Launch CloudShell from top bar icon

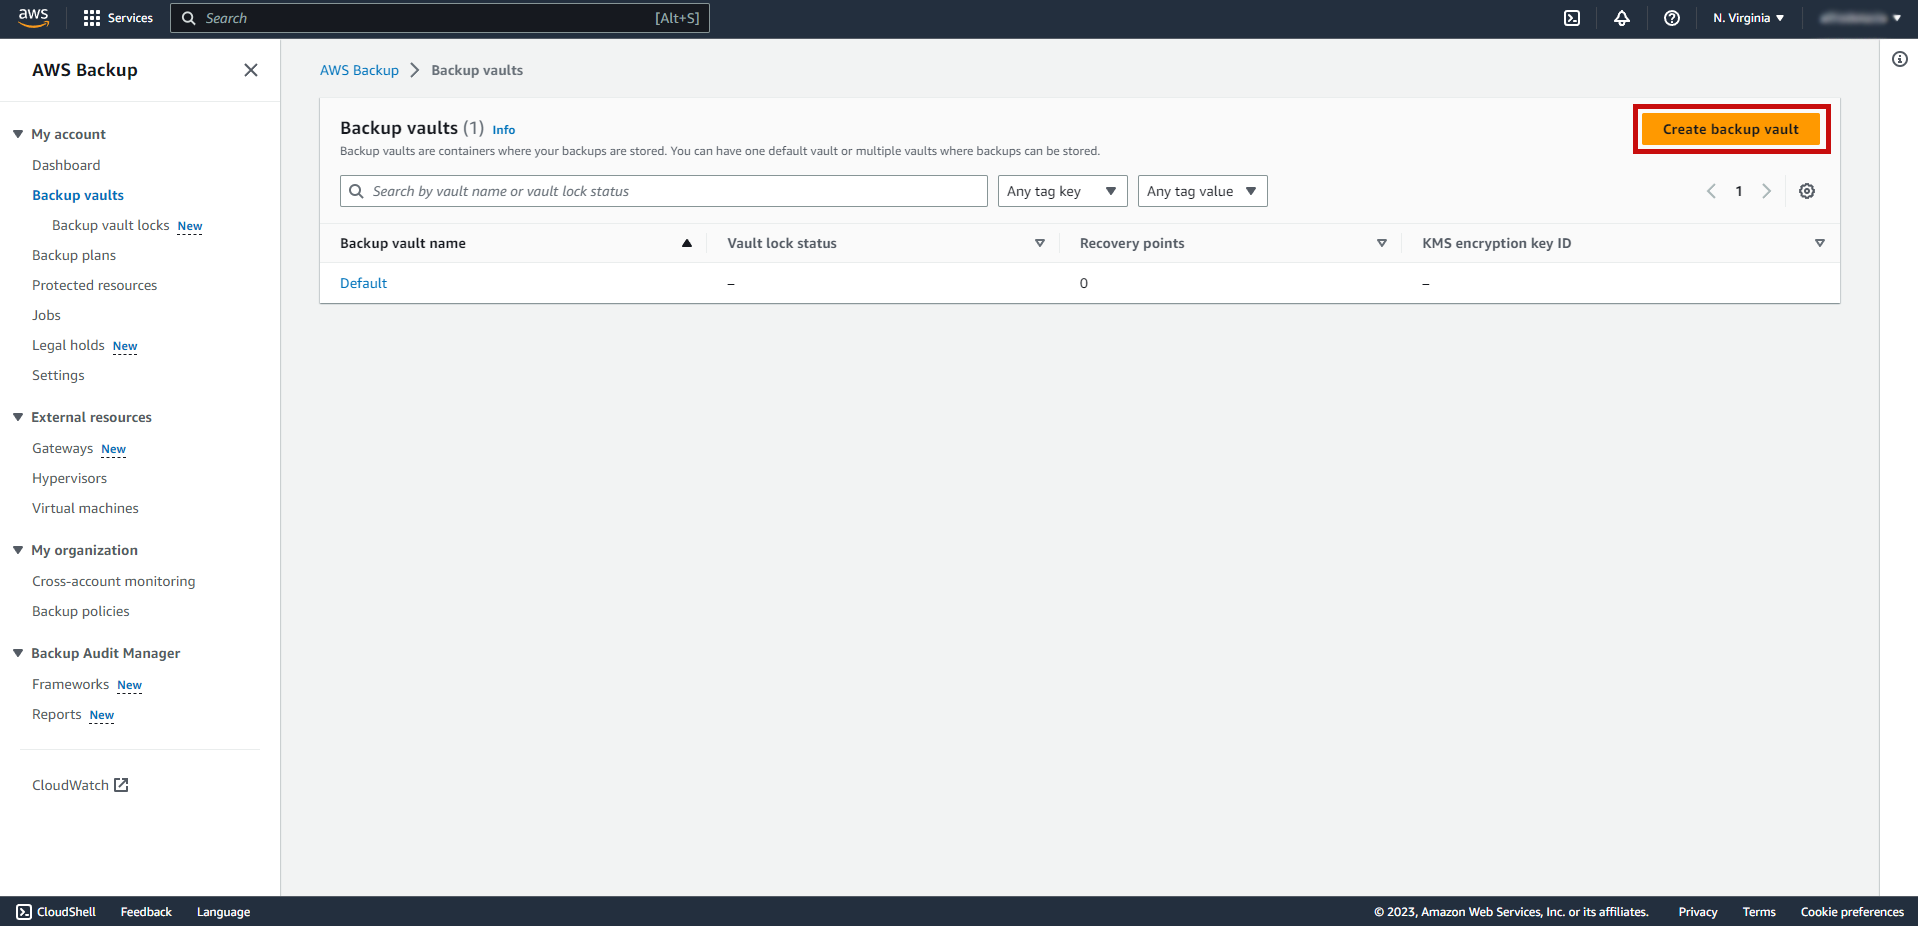pyautogui.click(x=1572, y=18)
